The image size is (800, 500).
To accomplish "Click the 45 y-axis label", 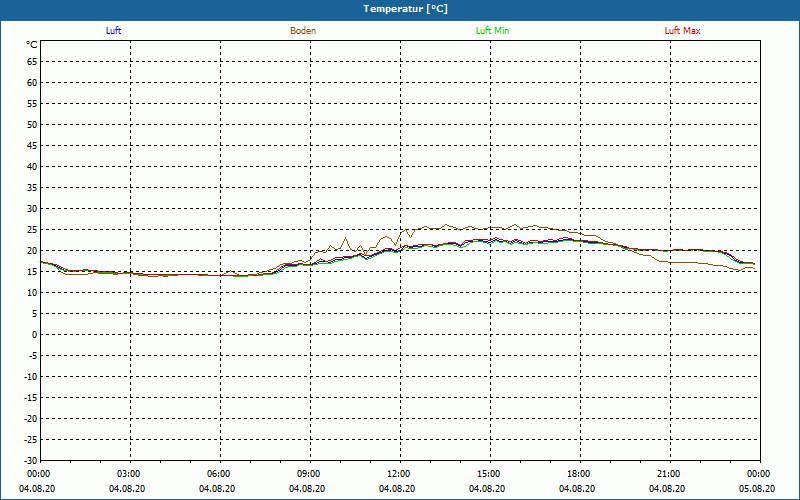I will (x=32, y=146).
